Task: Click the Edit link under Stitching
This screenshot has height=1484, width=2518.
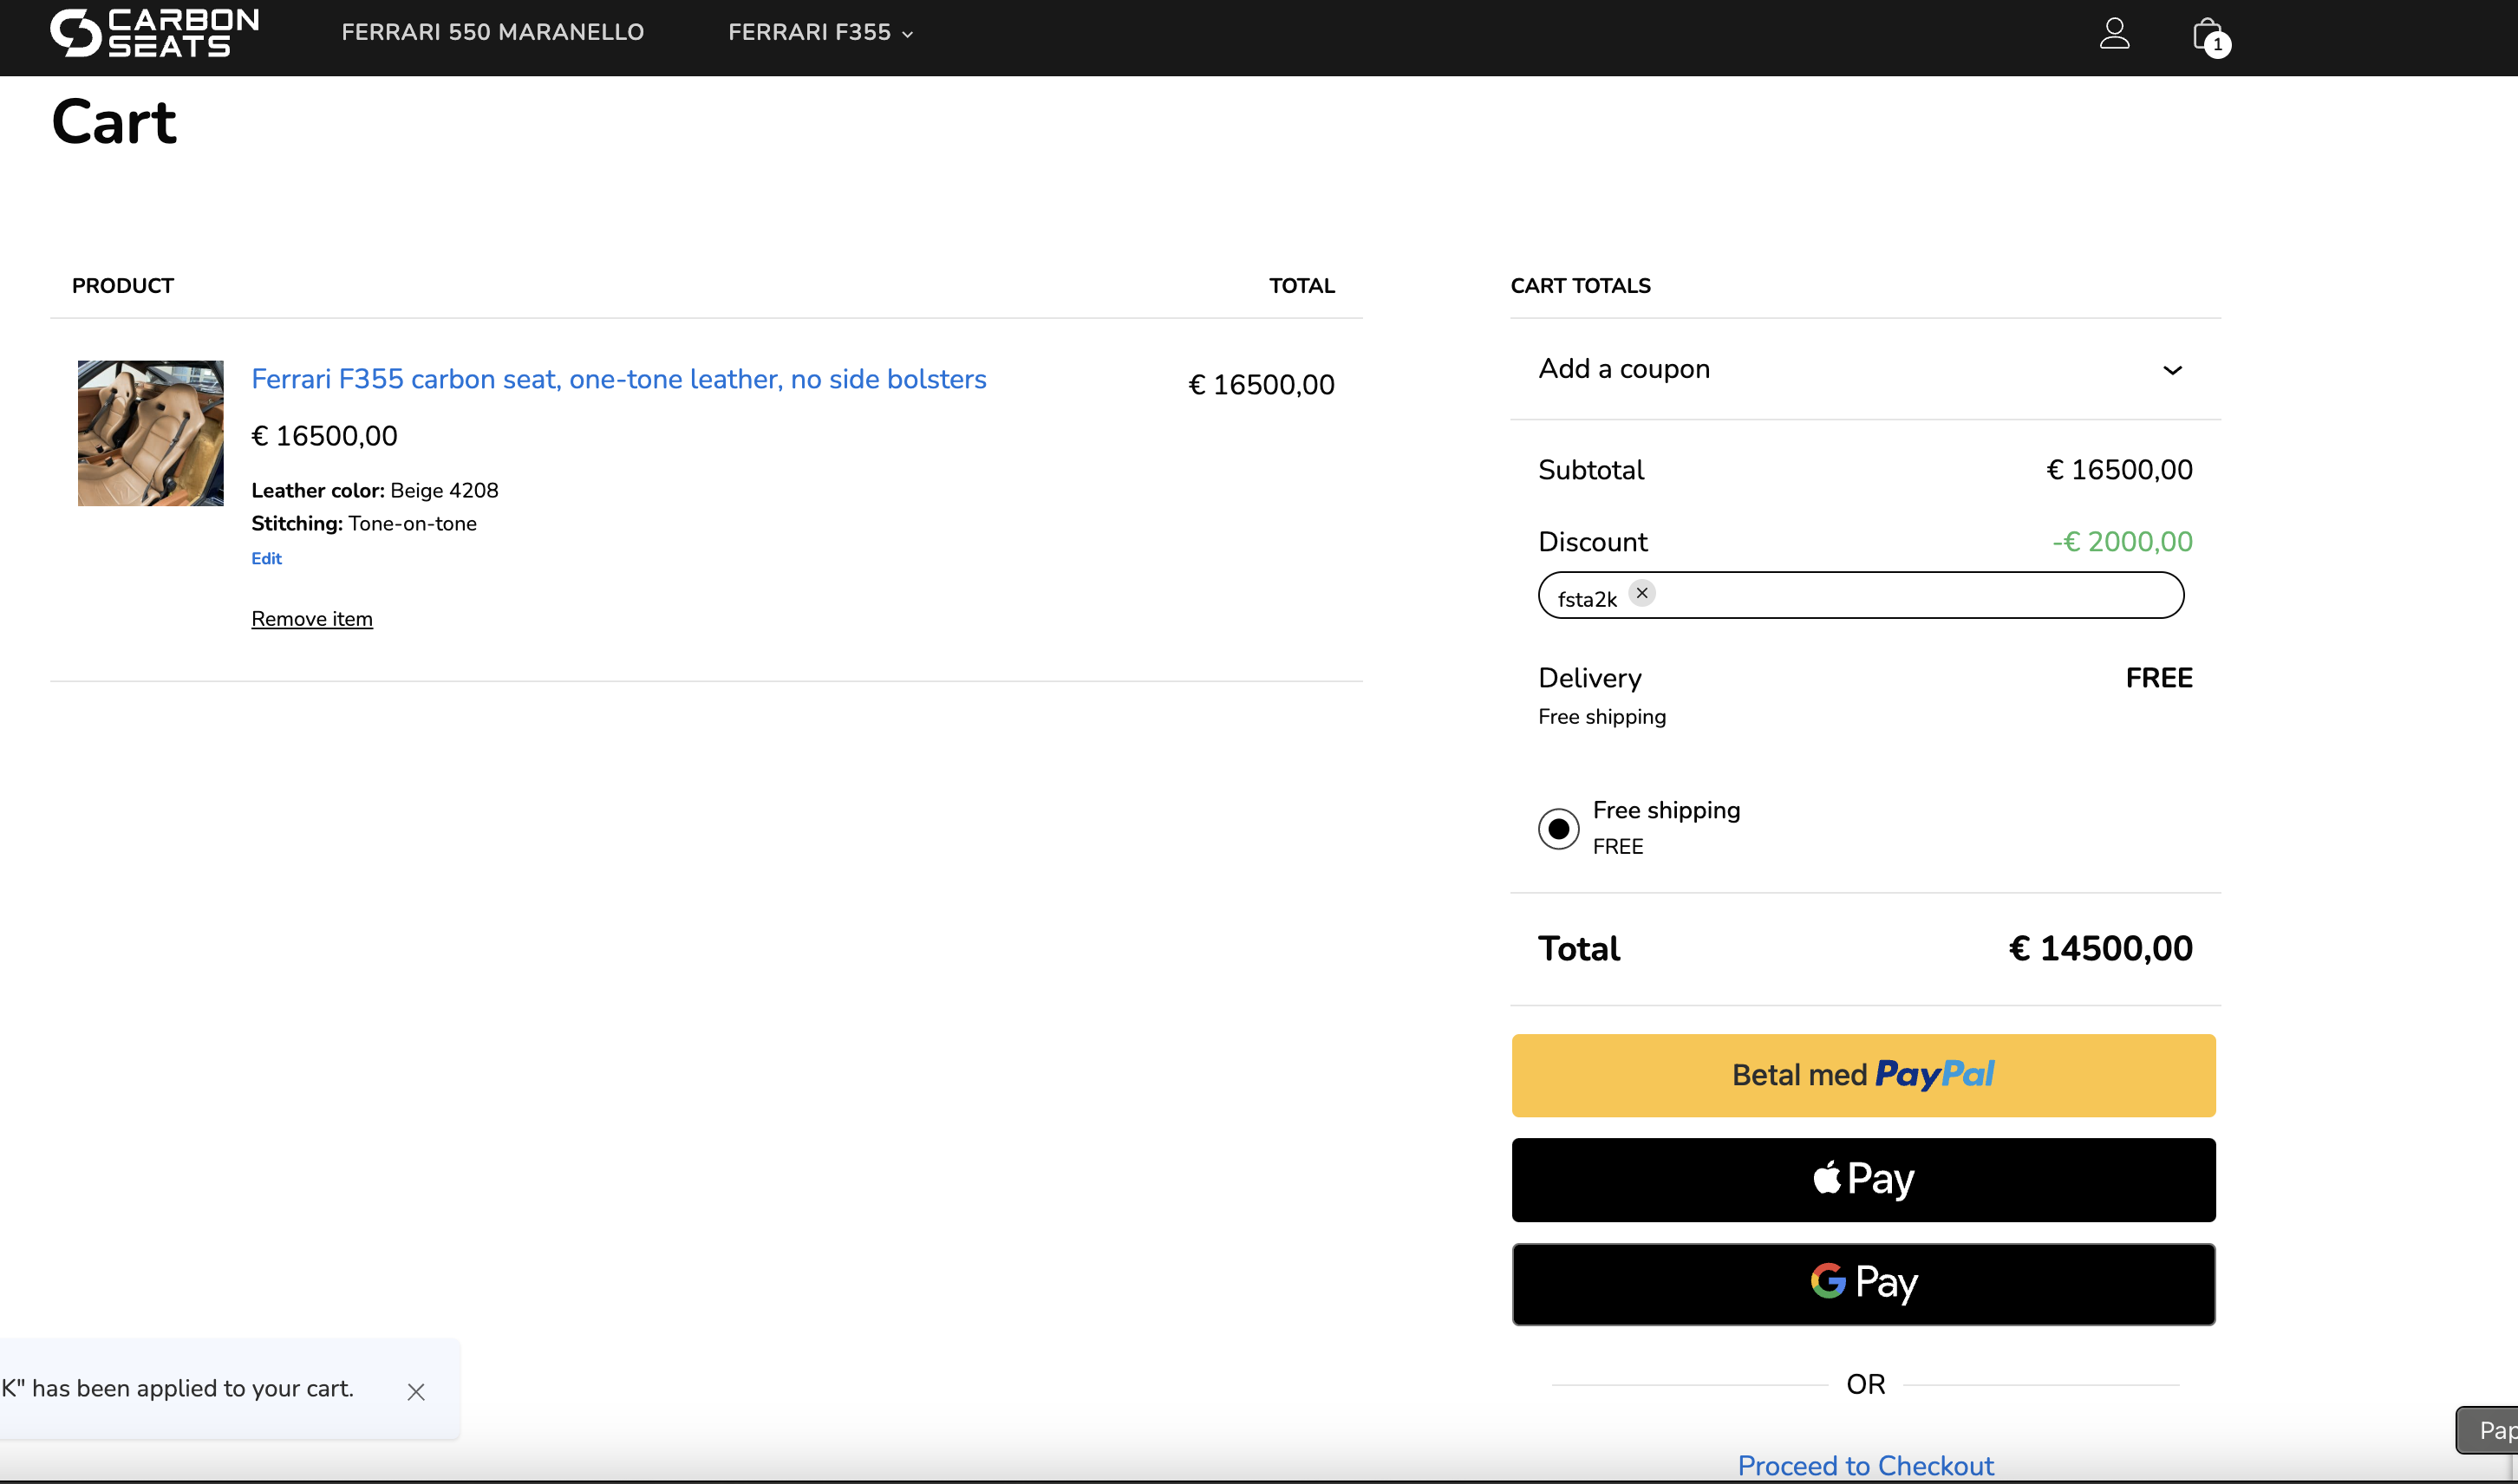Action: coord(266,558)
